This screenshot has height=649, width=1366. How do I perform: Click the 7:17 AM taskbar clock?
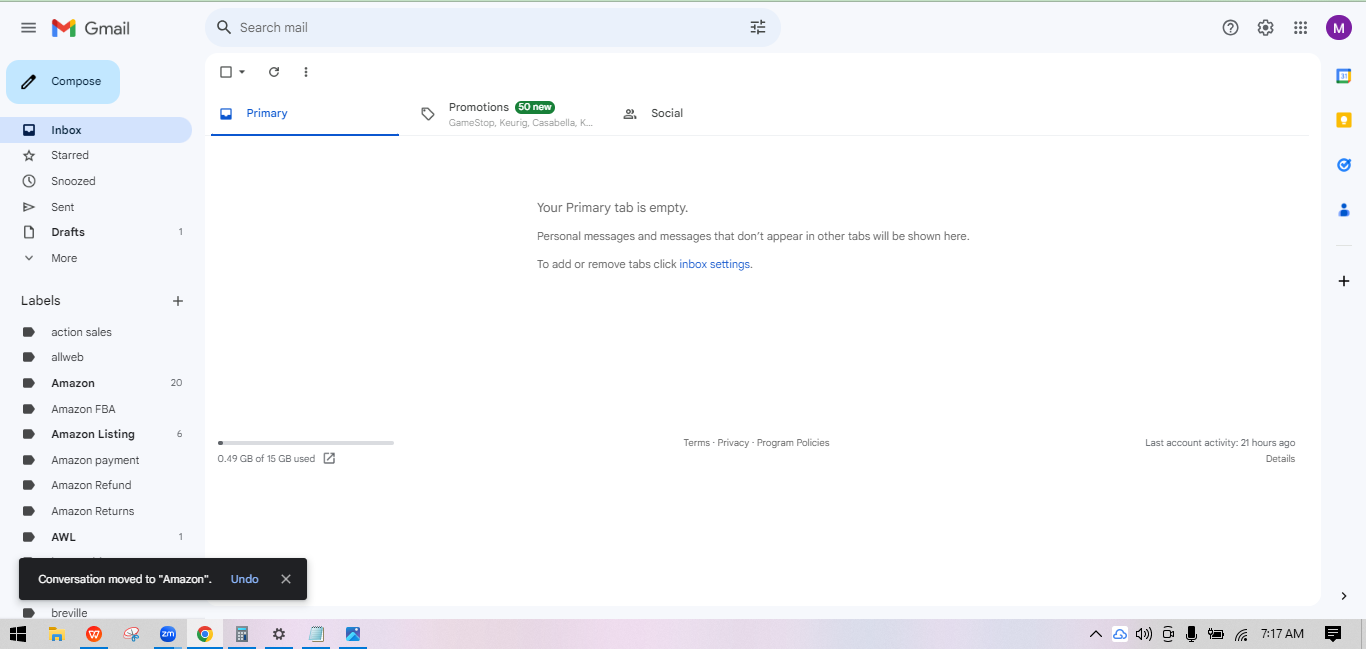[x=1282, y=634]
